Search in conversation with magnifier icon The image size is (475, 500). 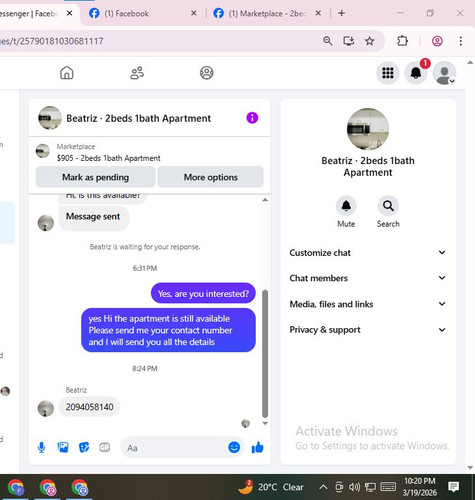pyautogui.click(x=388, y=206)
